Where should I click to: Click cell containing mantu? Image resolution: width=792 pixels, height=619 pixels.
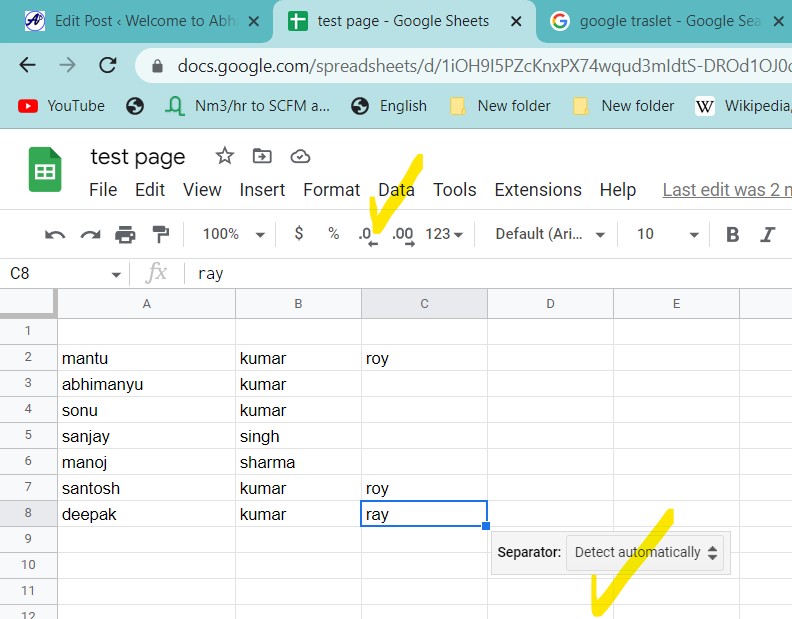point(146,358)
